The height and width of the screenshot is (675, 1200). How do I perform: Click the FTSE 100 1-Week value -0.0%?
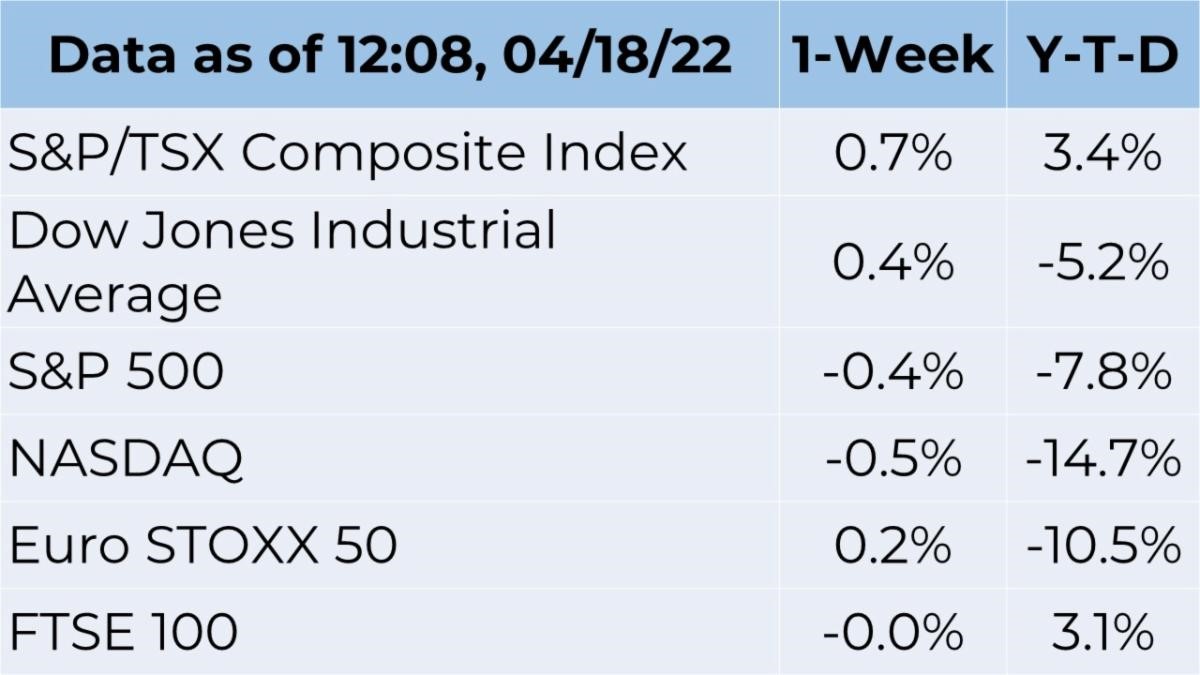pos(893,633)
